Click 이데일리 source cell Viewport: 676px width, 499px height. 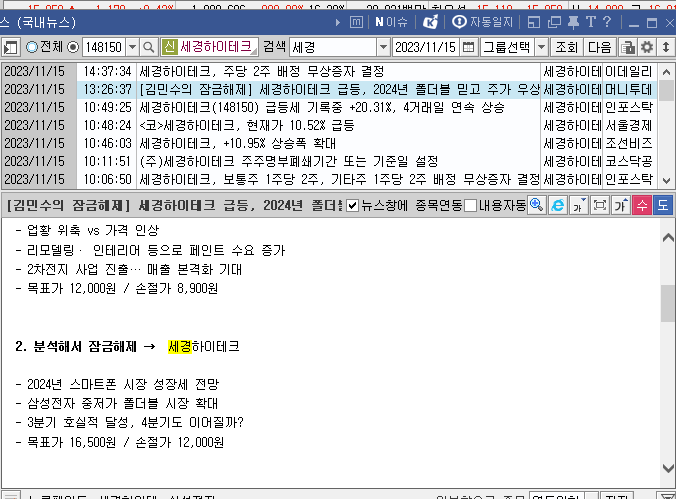point(629,72)
